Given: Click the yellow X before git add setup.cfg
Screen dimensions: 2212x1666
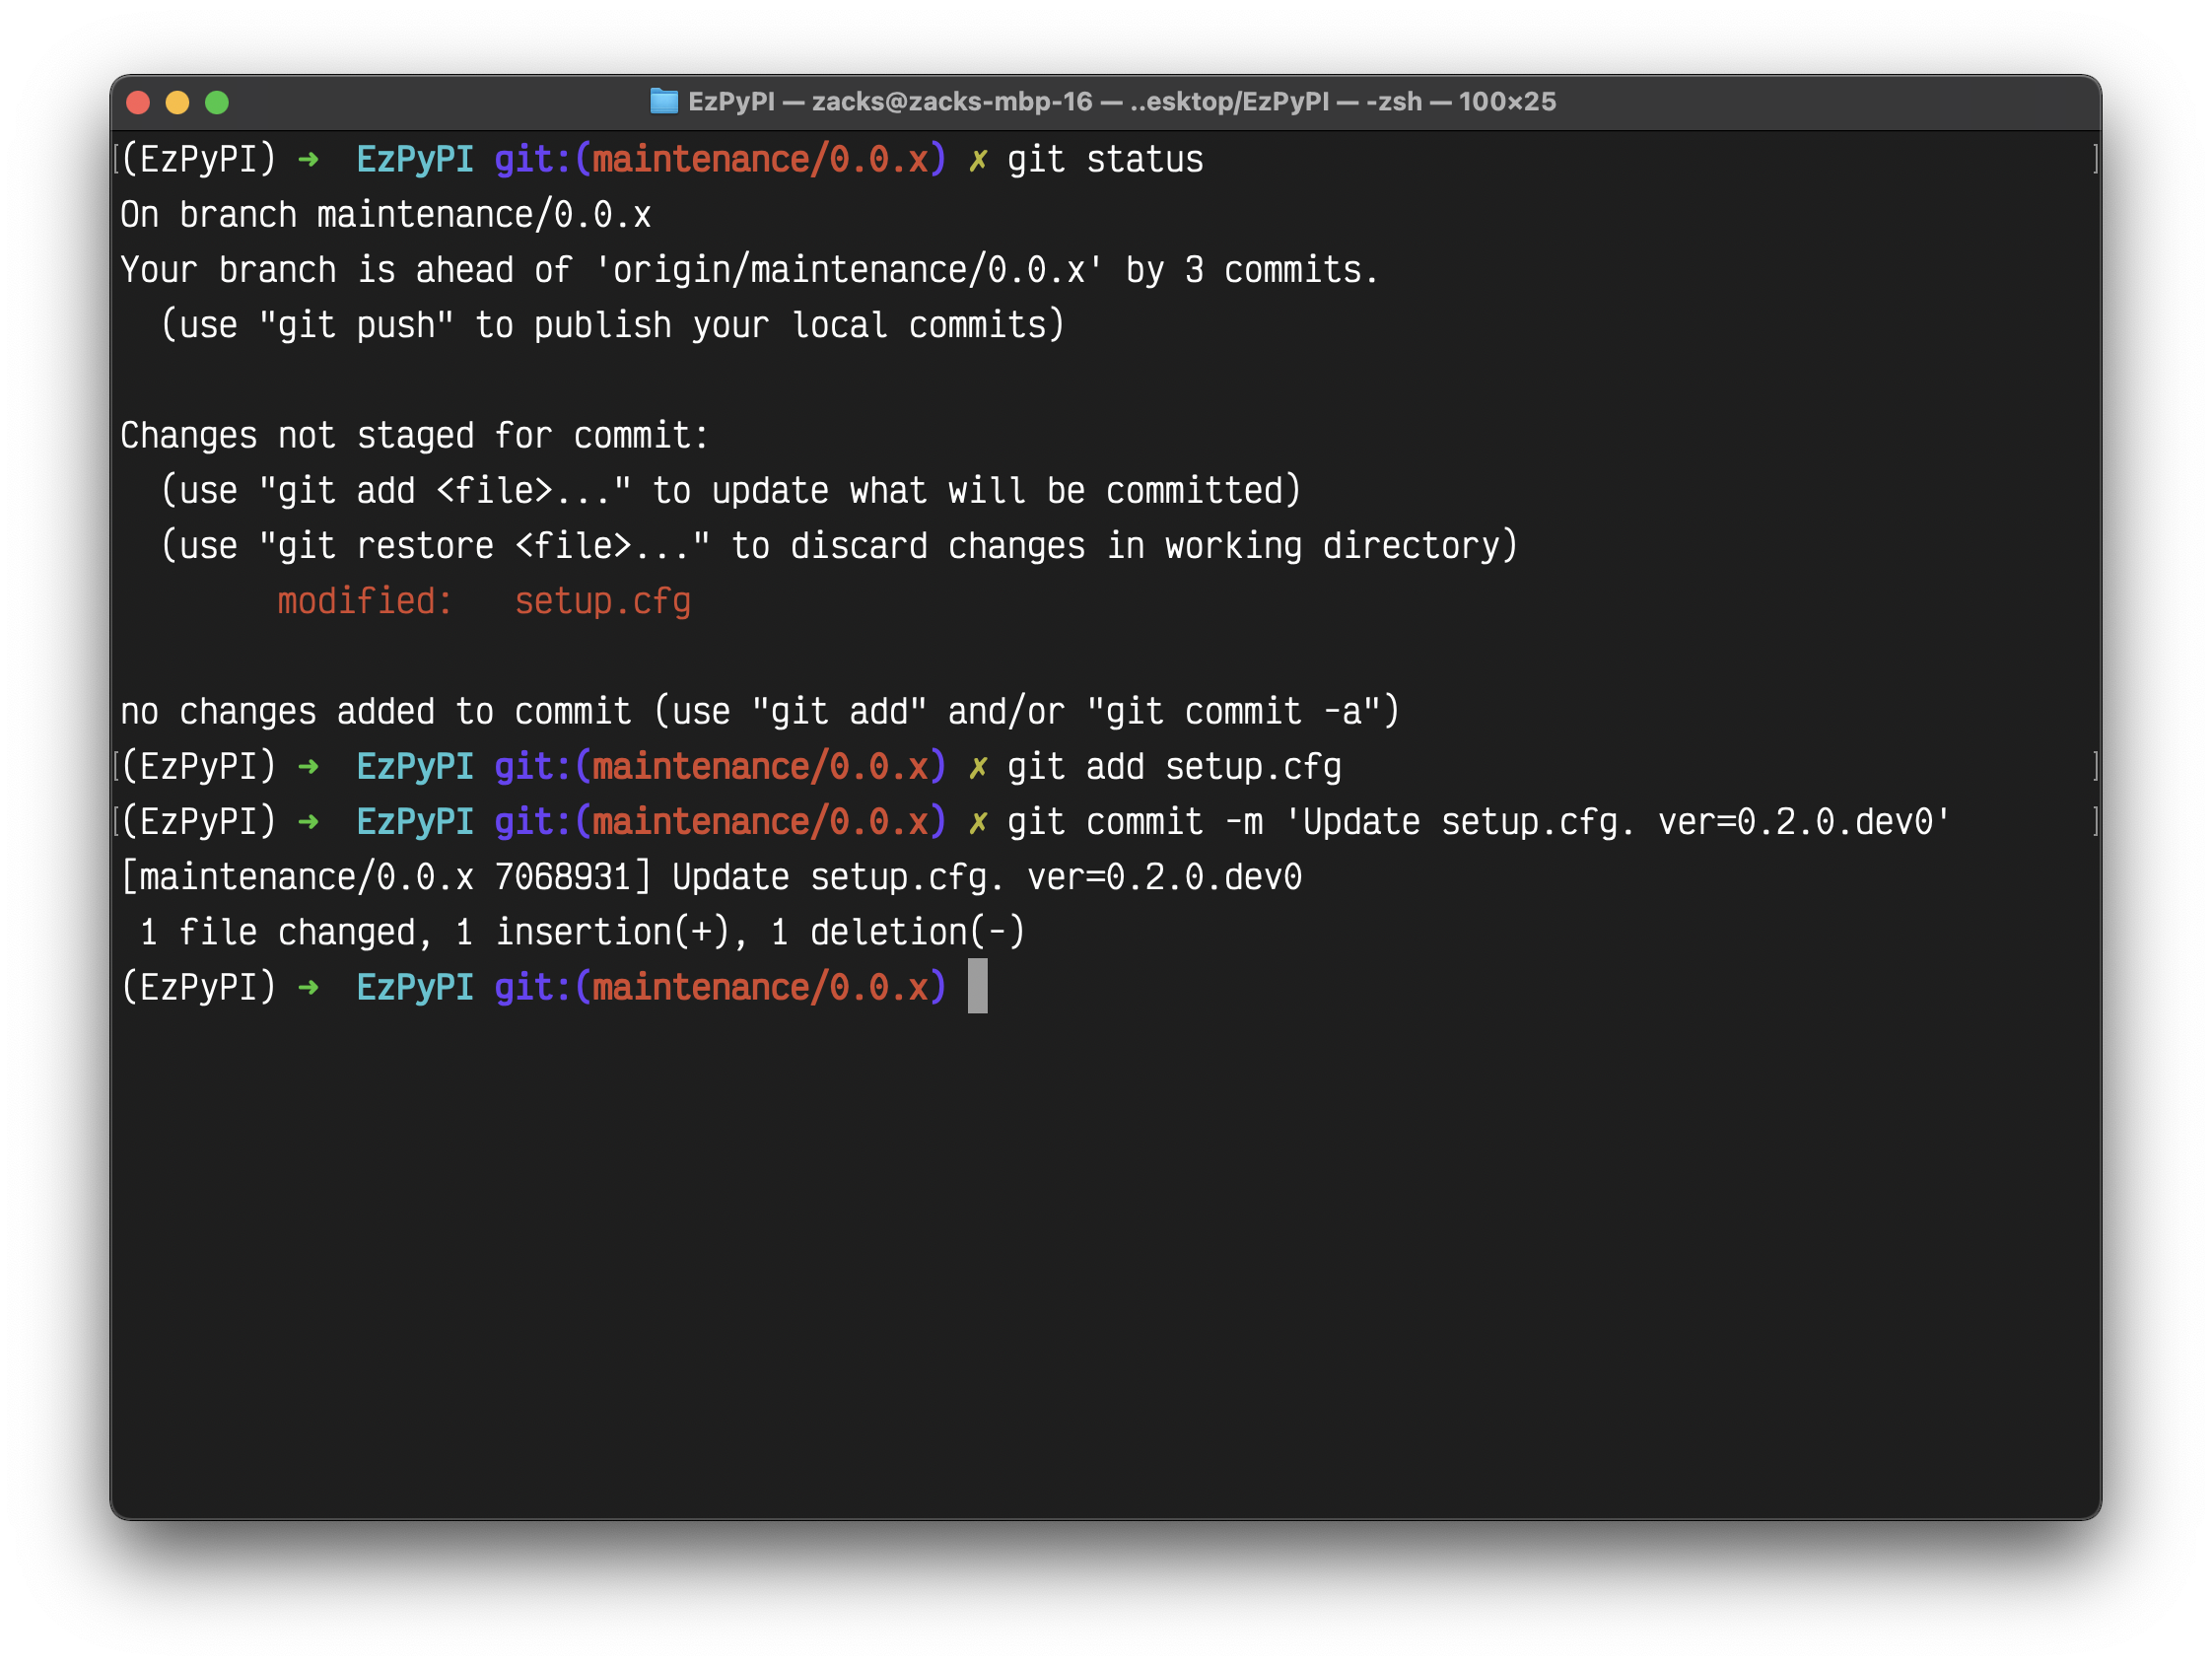Looking at the screenshot, I should 977,767.
